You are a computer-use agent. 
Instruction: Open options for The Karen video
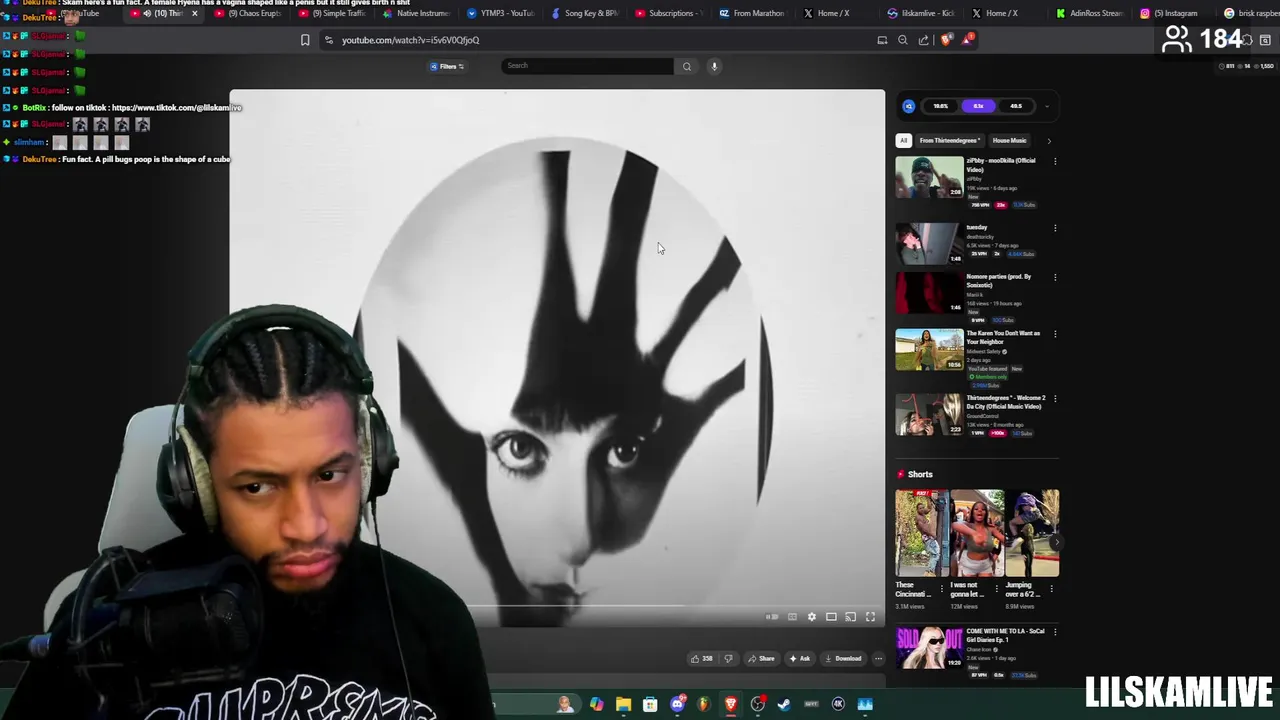(1055, 334)
